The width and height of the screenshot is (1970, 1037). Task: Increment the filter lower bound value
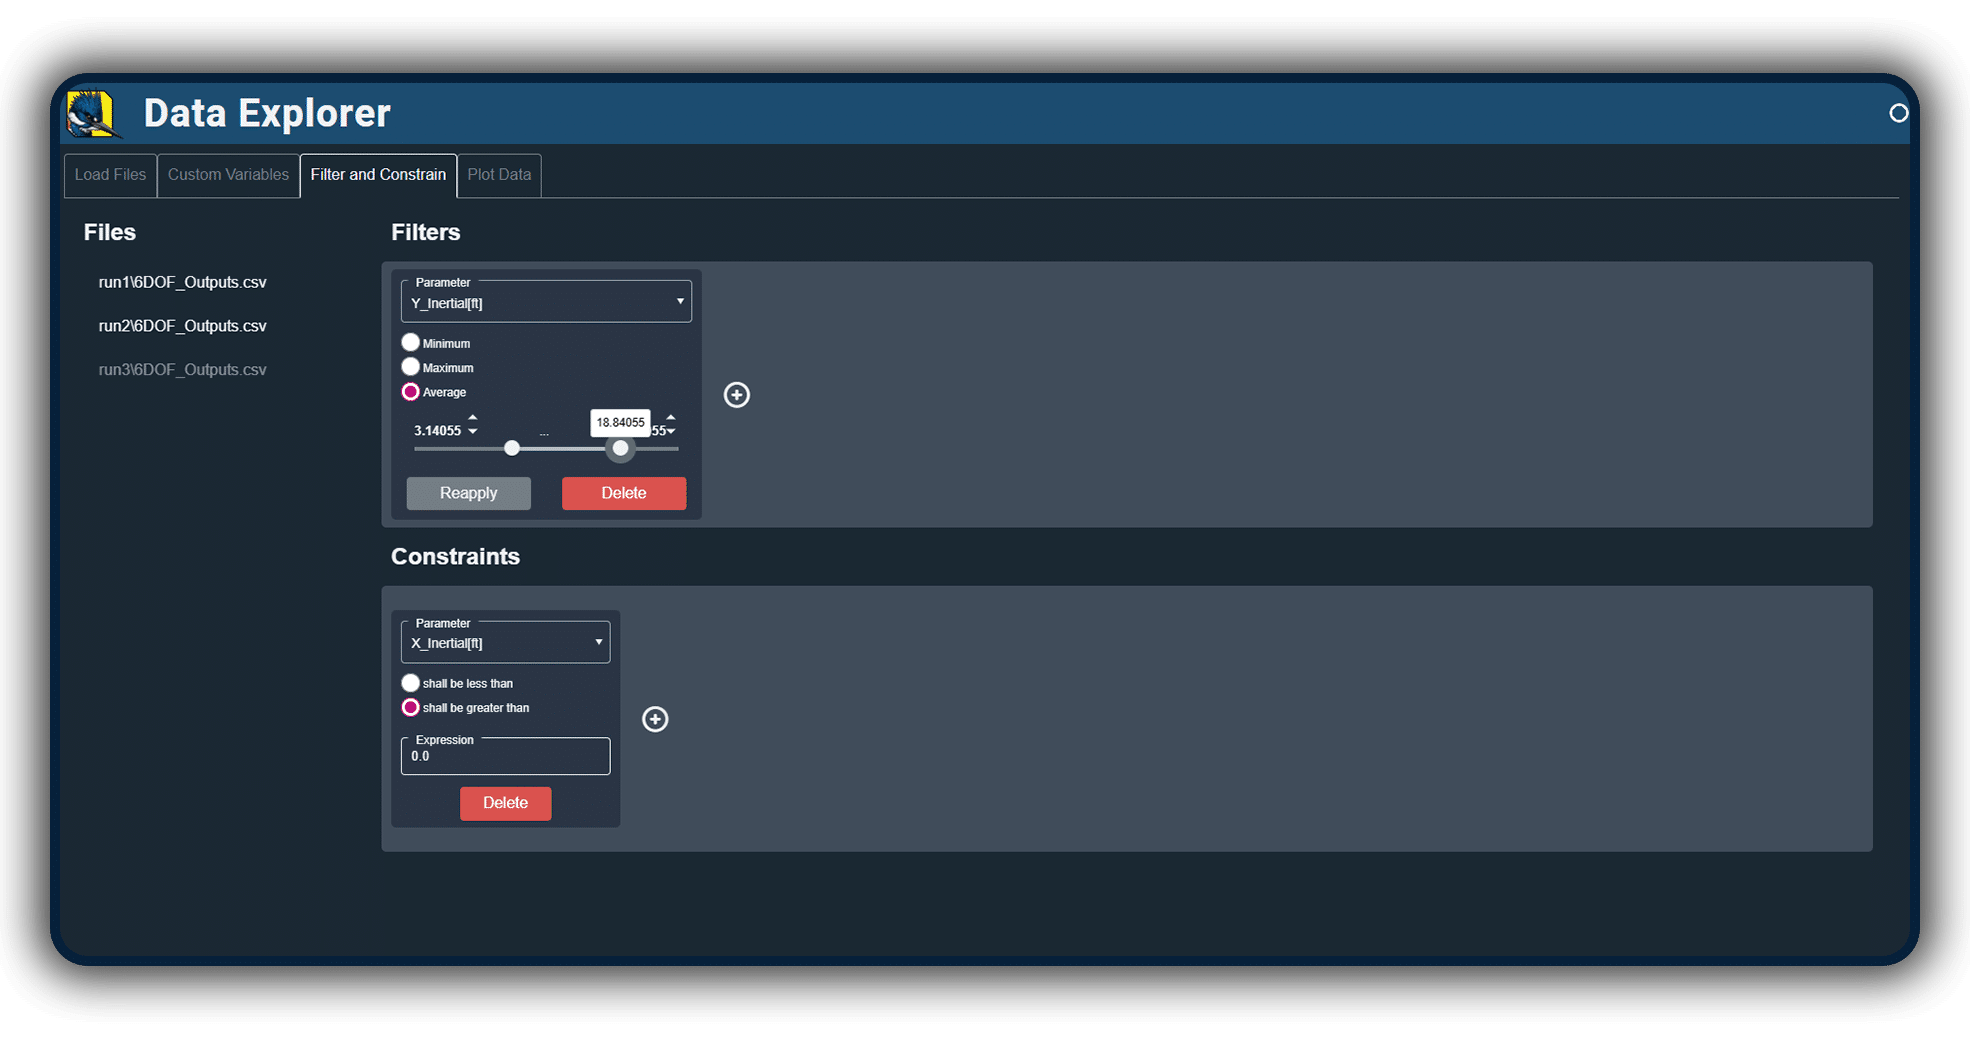[x=473, y=418]
